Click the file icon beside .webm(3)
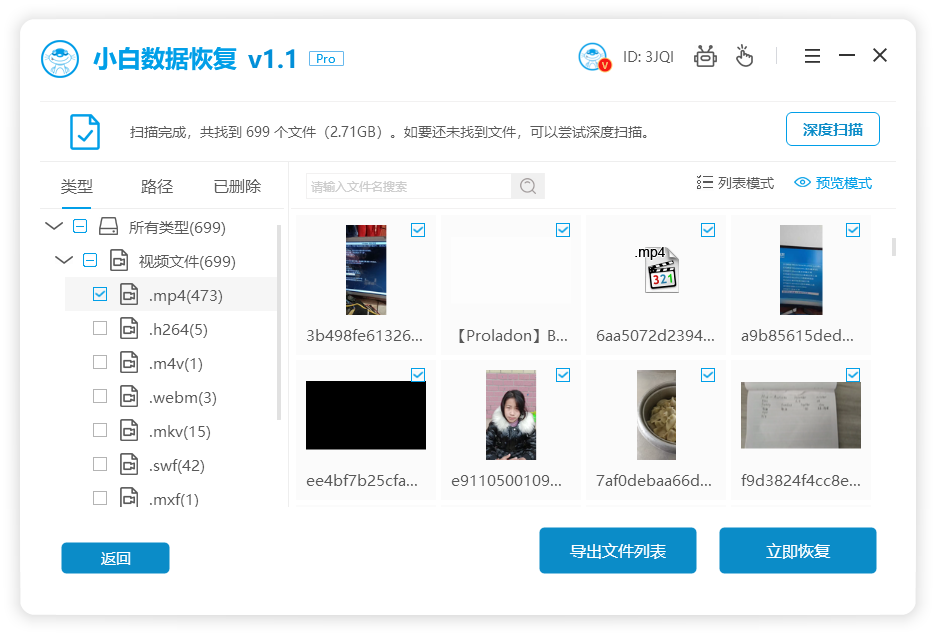This screenshot has height=636, width=936. click(129, 397)
